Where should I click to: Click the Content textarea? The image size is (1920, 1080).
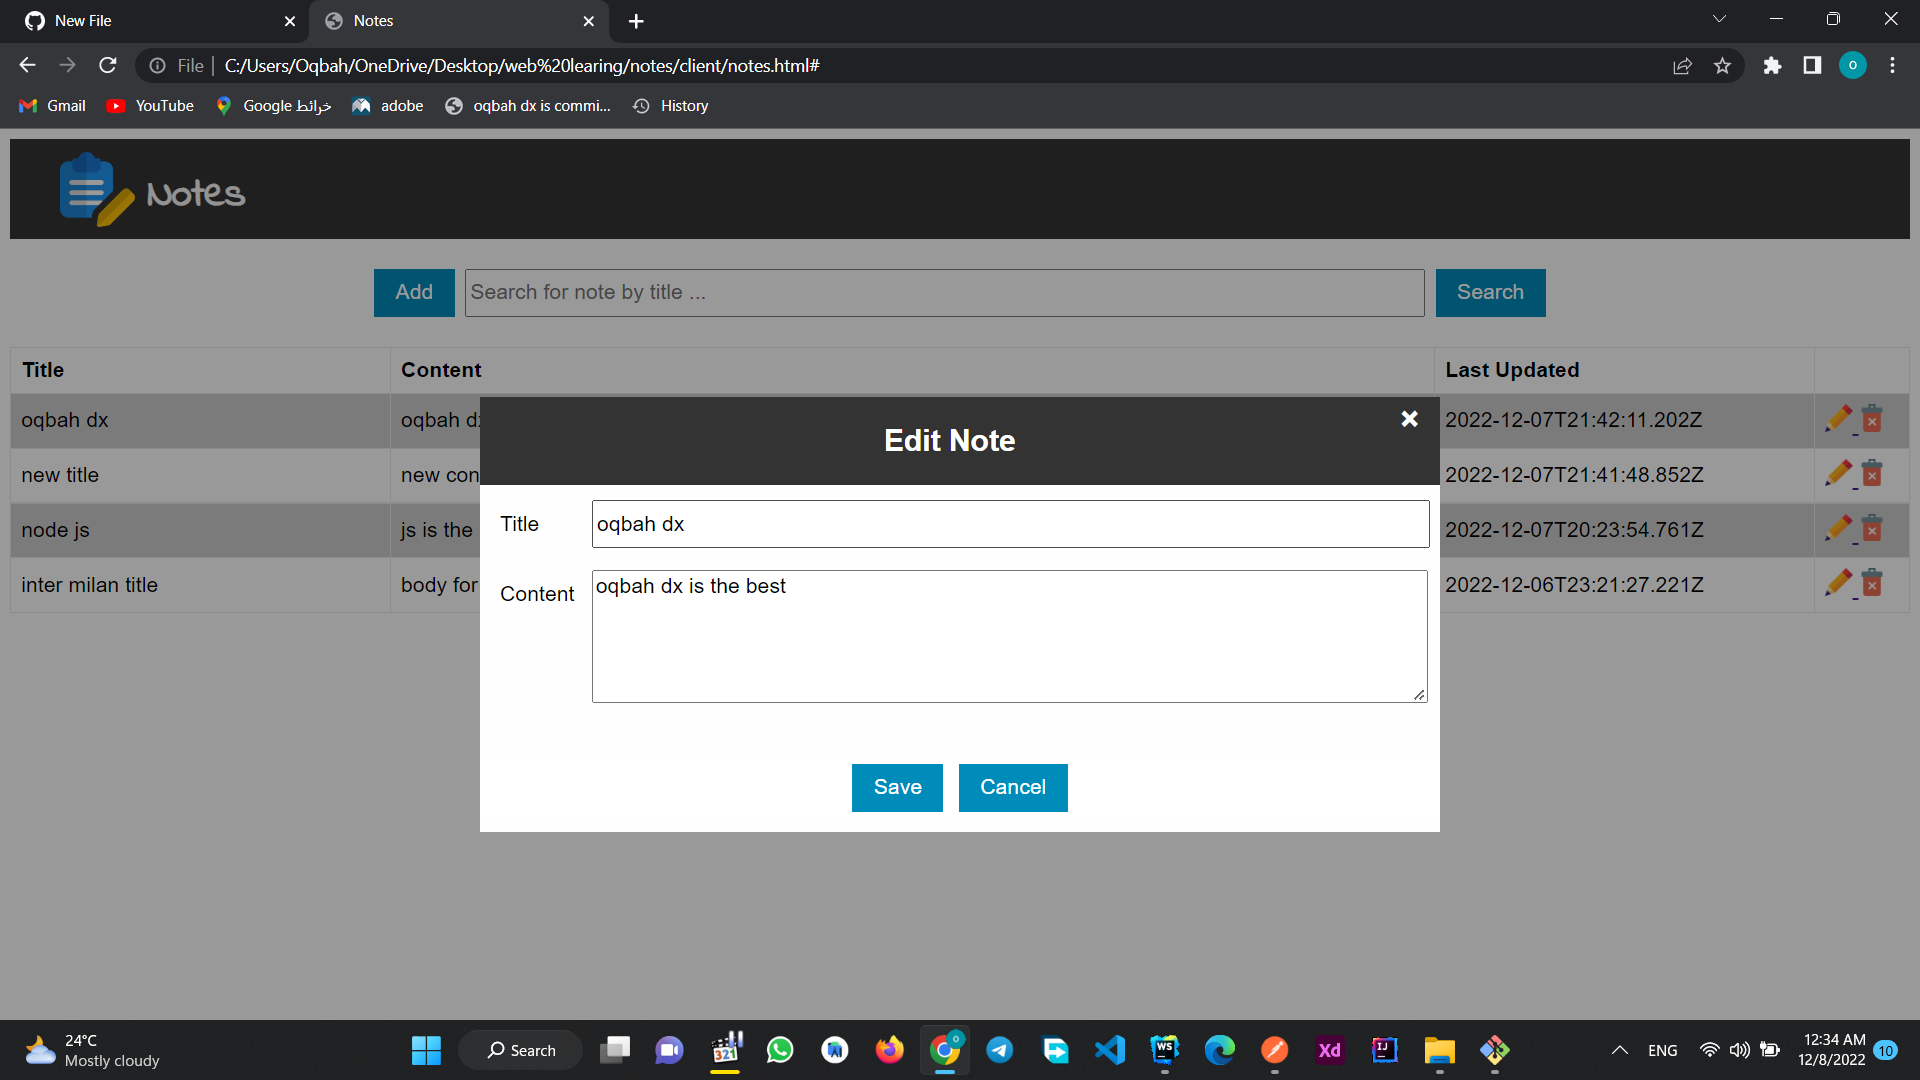pyautogui.click(x=1009, y=636)
